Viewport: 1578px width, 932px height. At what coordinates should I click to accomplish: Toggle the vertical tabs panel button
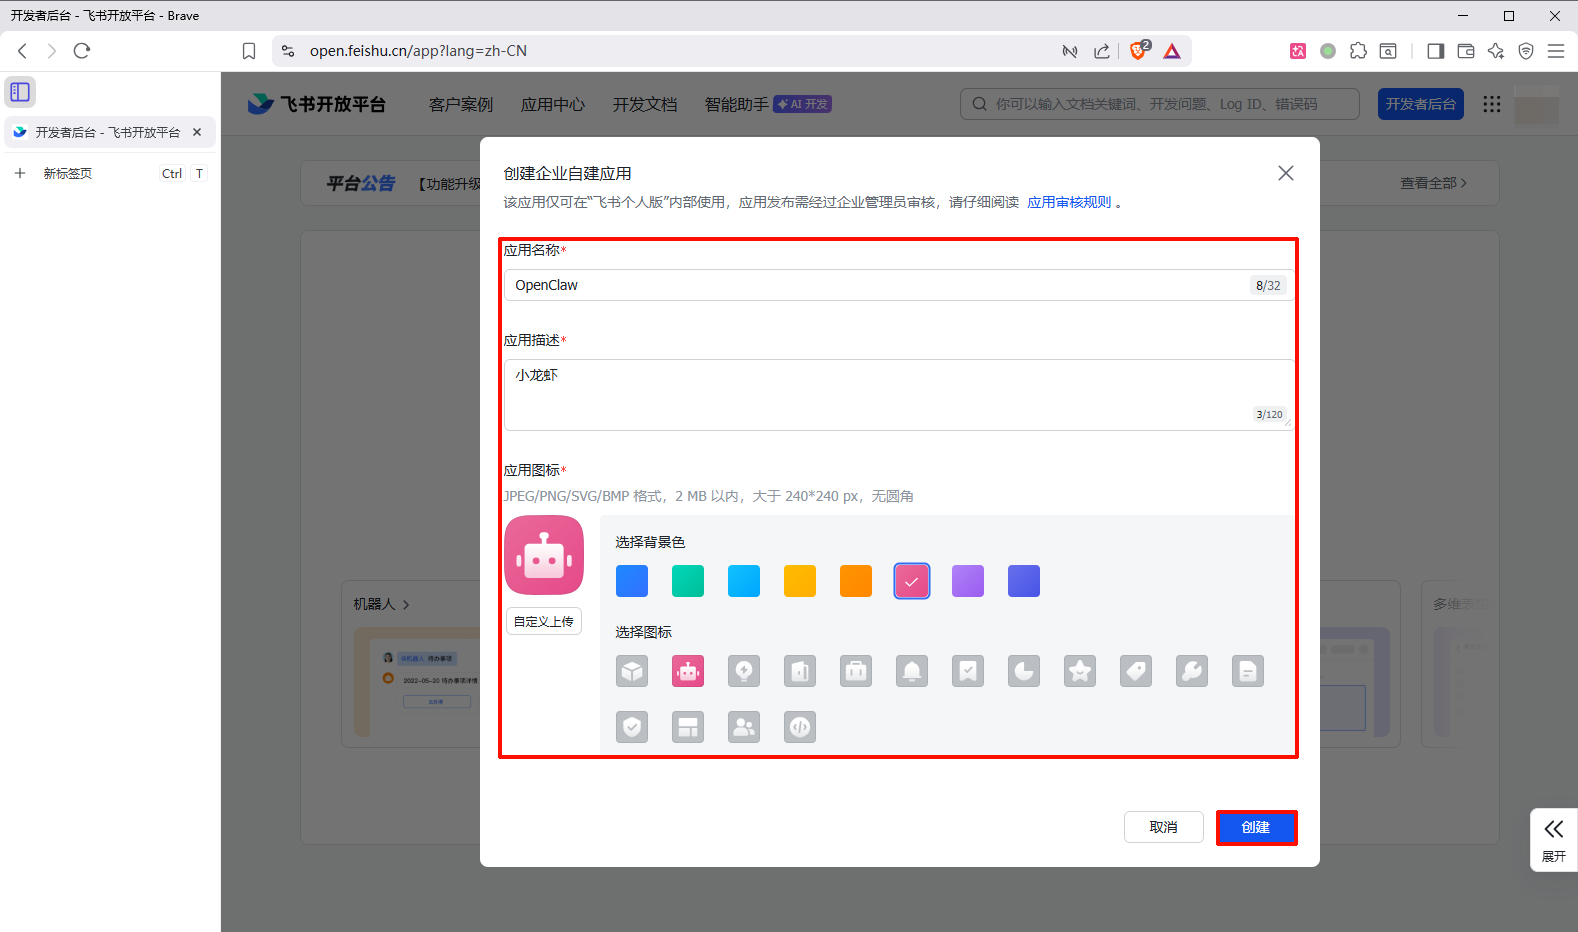pyautogui.click(x=20, y=92)
